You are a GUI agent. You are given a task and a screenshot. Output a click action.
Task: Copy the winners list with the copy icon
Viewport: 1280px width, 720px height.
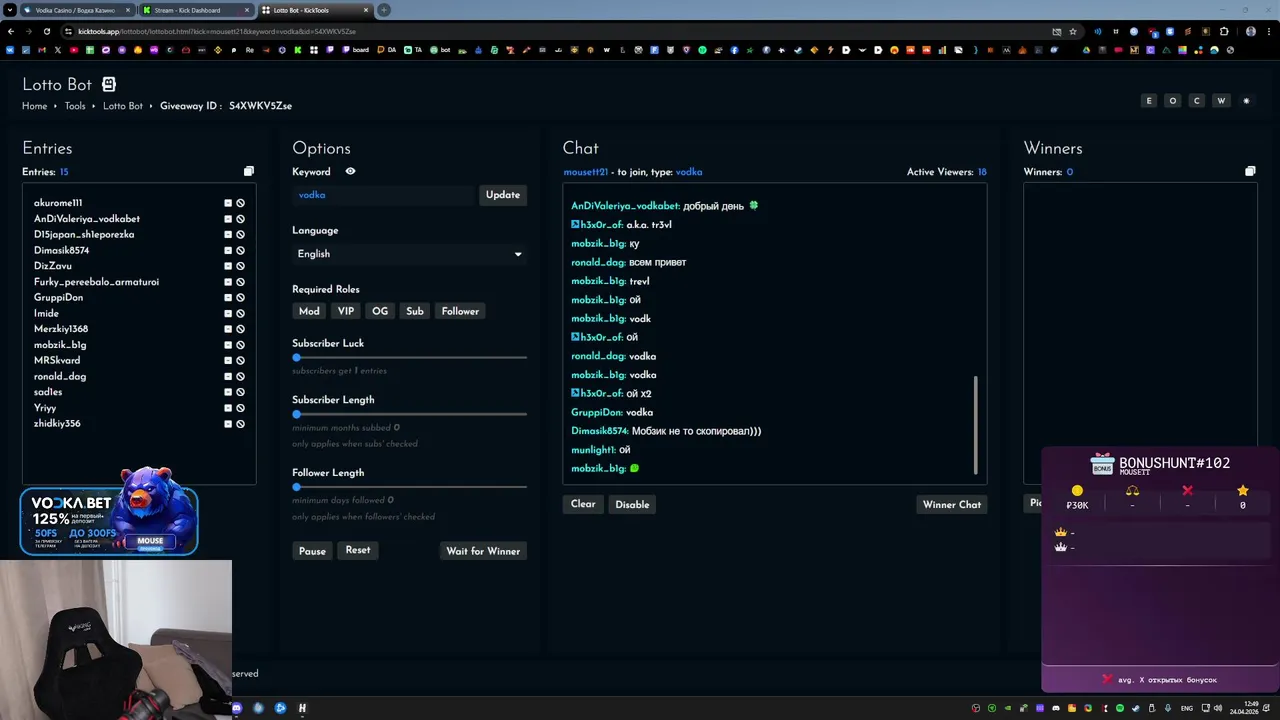(x=1250, y=171)
